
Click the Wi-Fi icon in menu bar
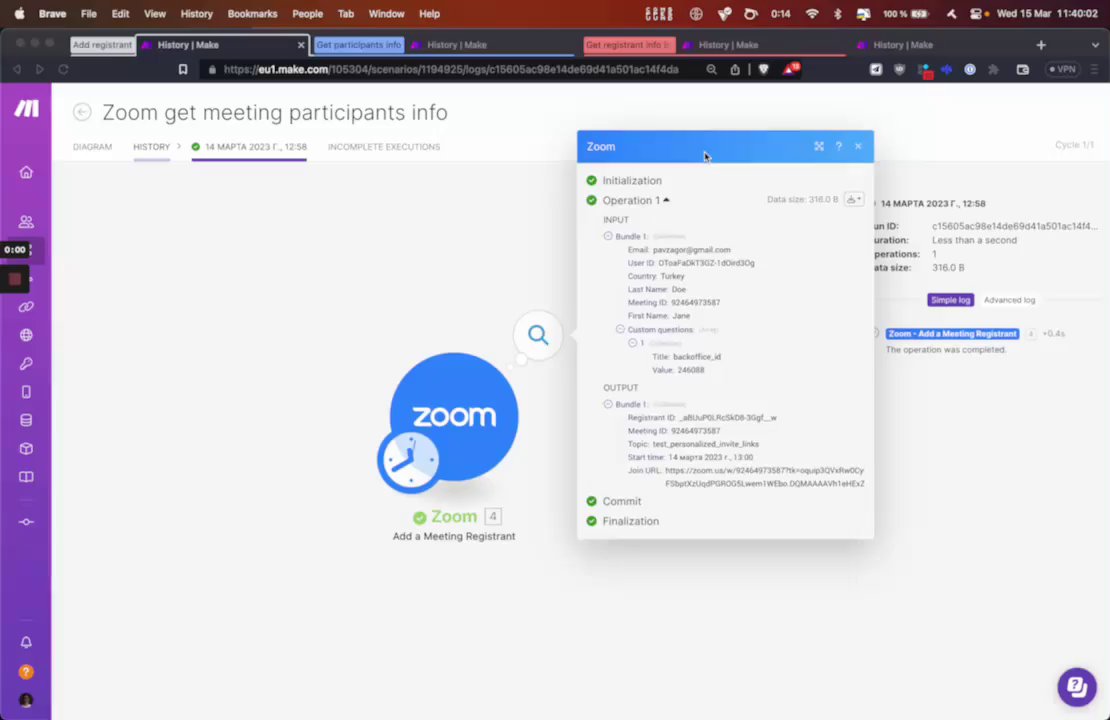812,13
